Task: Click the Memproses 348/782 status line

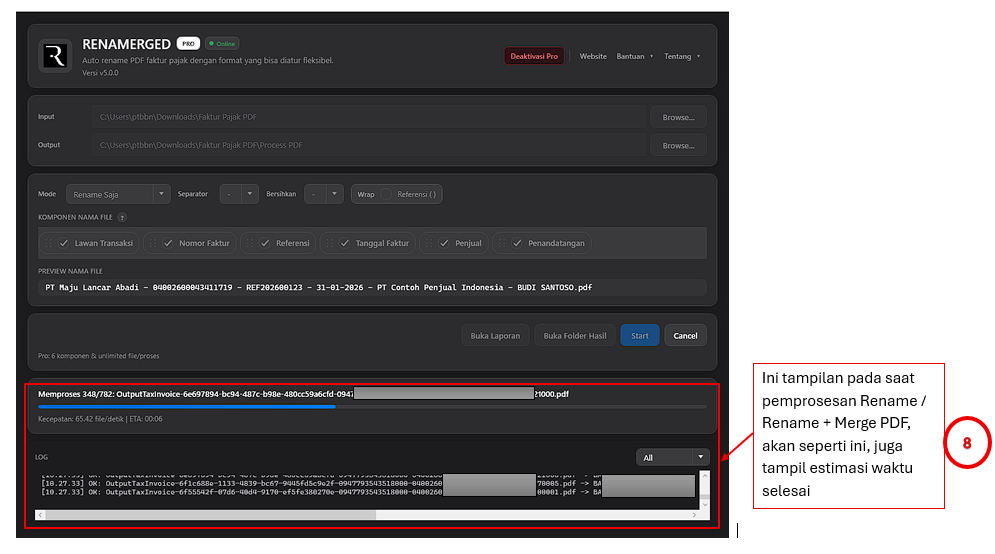Action: click(303, 394)
